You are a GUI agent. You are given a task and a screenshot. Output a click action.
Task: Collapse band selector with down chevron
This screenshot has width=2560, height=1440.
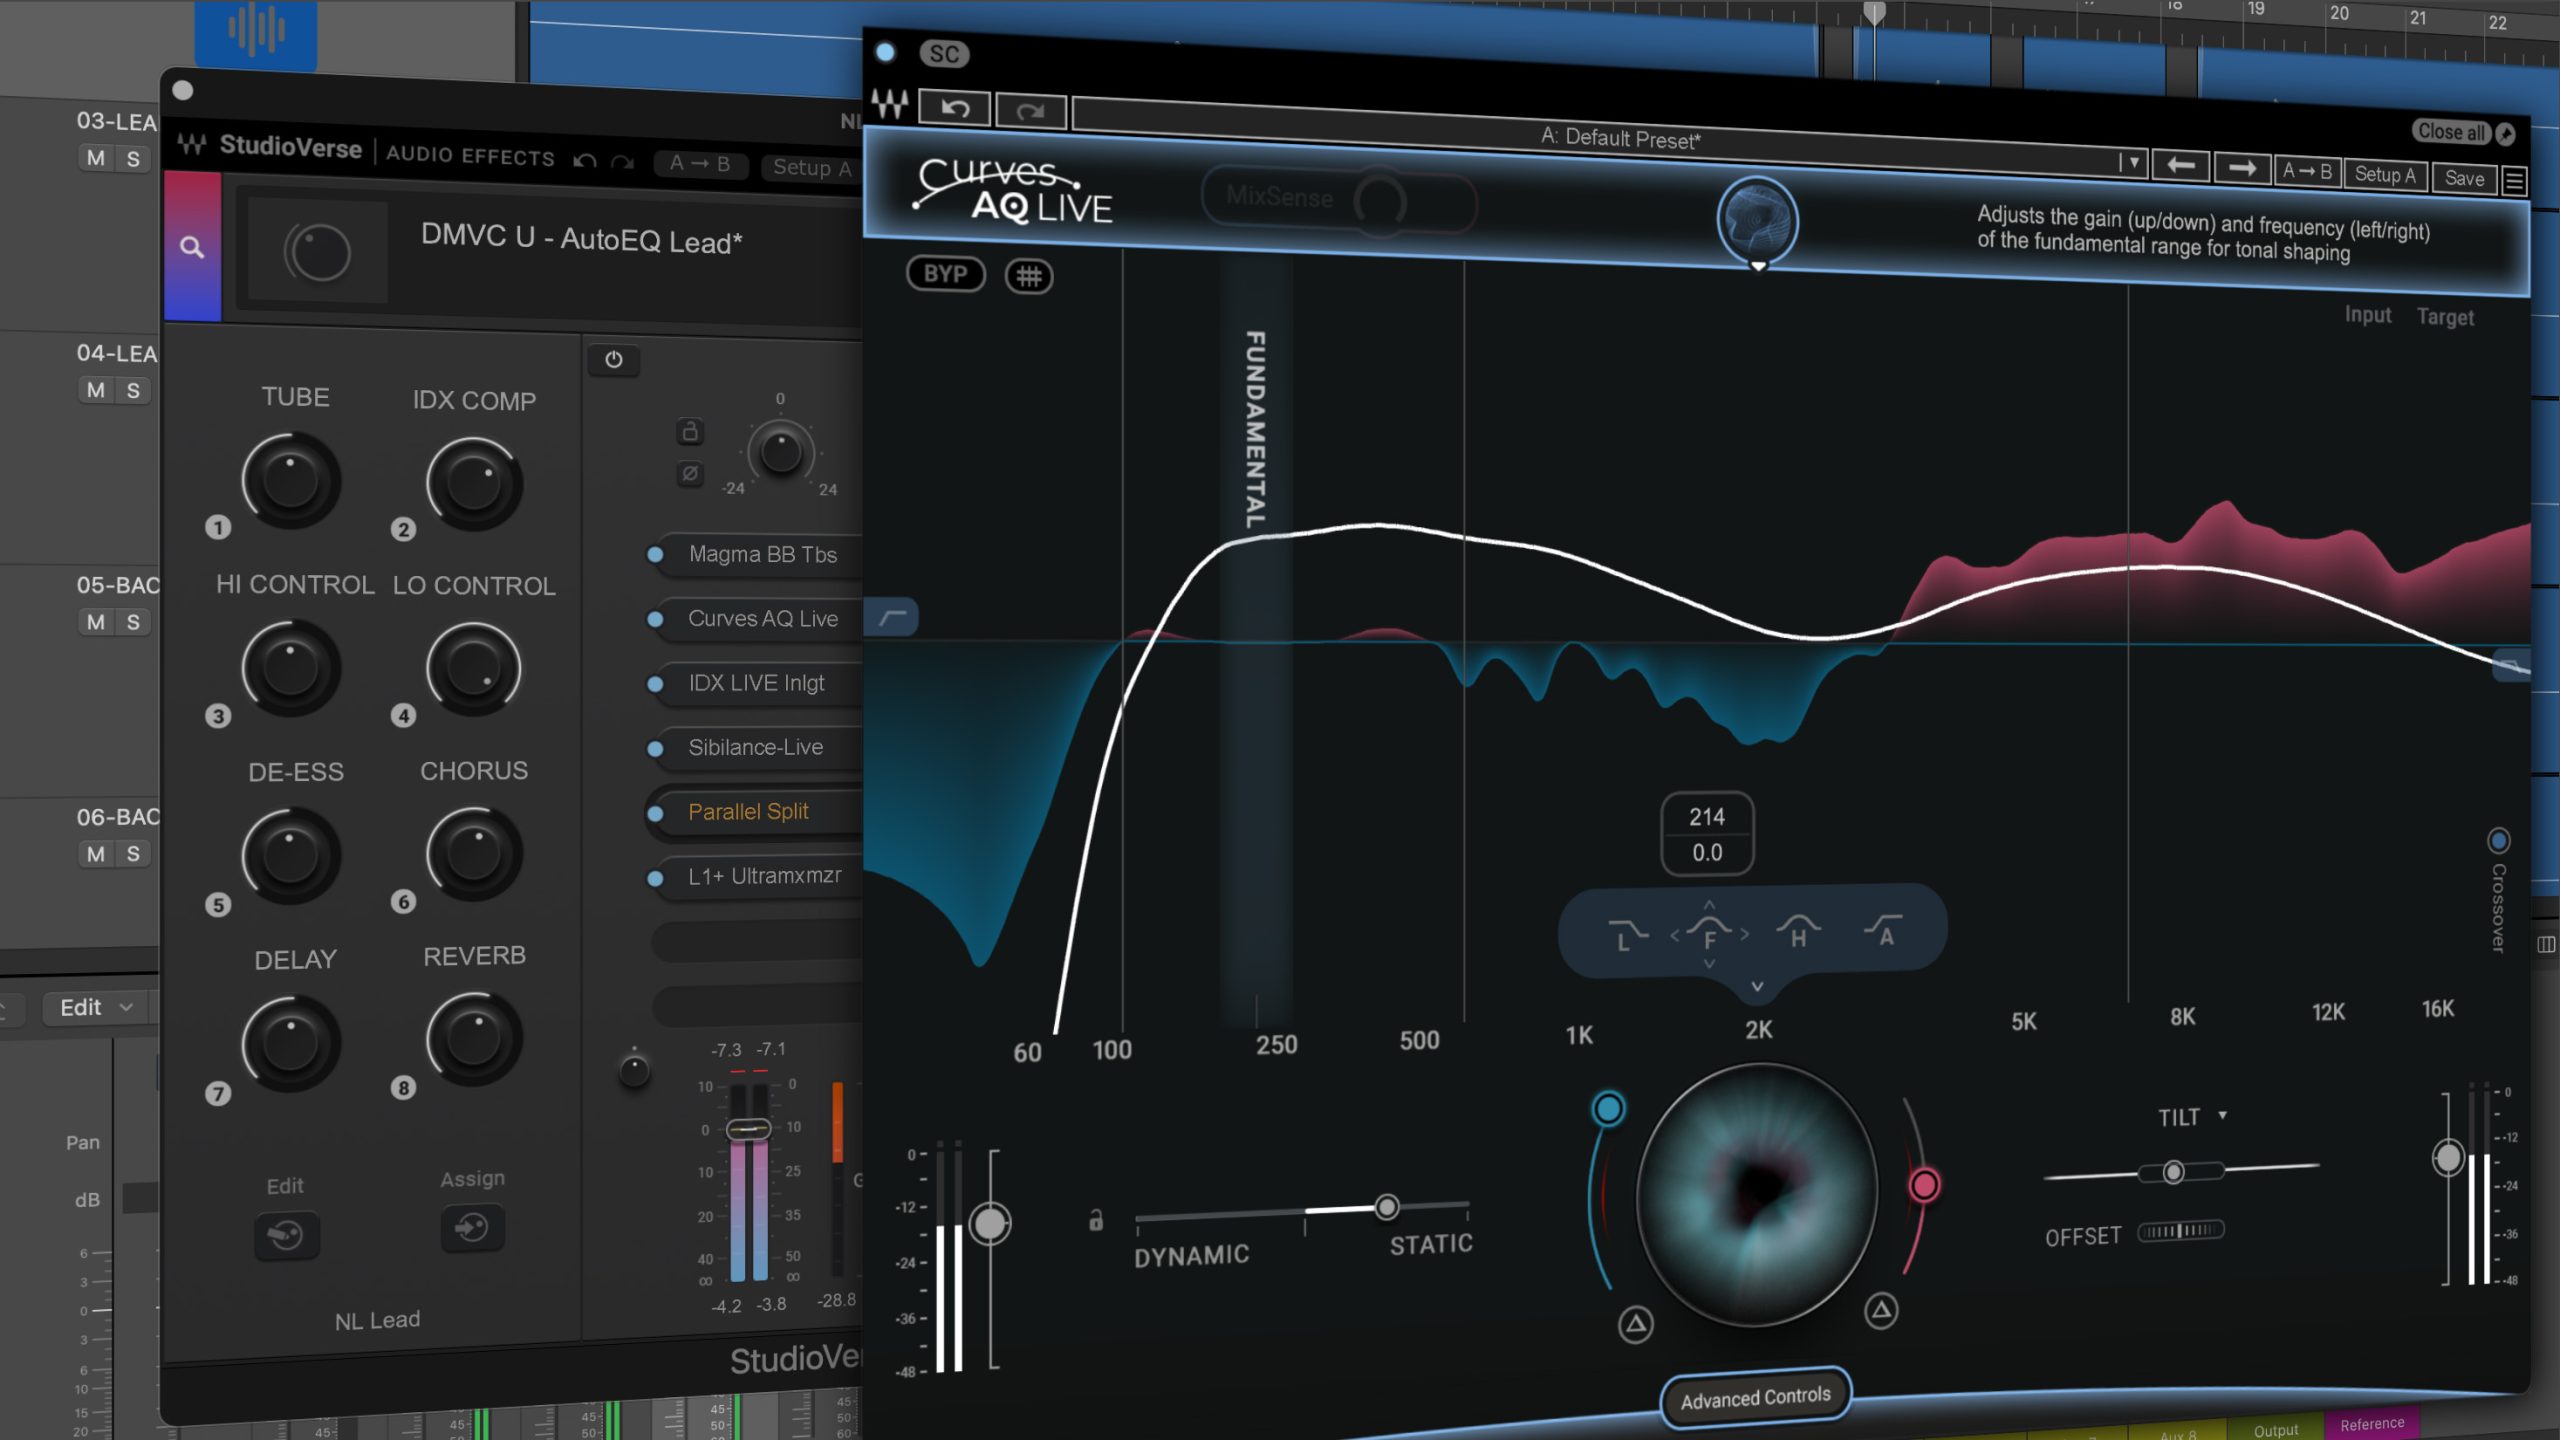coord(1757,987)
